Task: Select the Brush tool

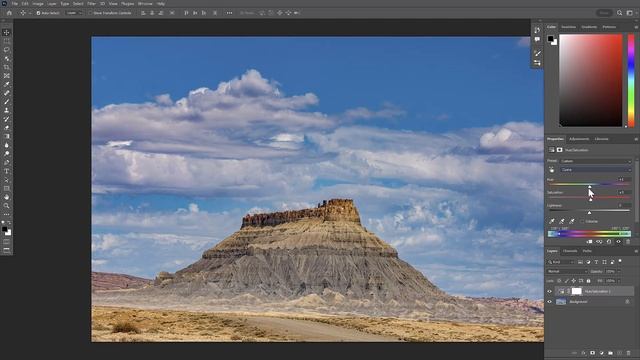Action: point(7,102)
